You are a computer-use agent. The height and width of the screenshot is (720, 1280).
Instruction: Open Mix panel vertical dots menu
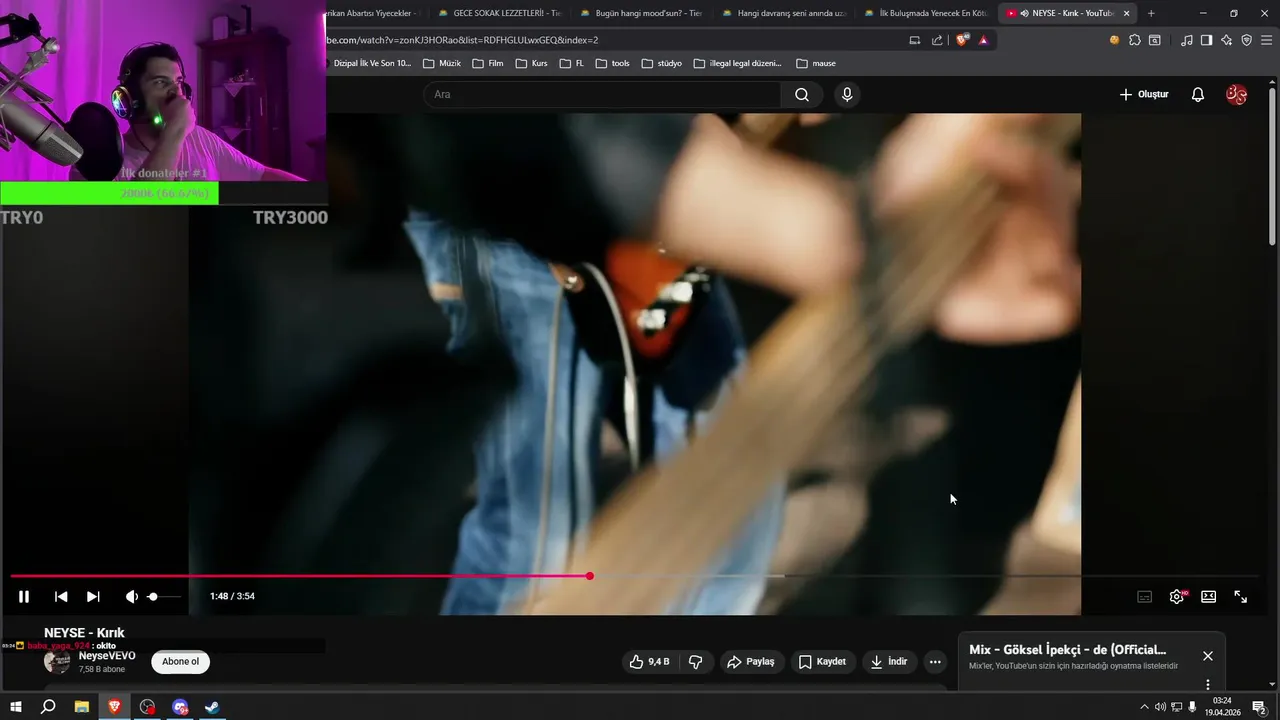(1208, 685)
